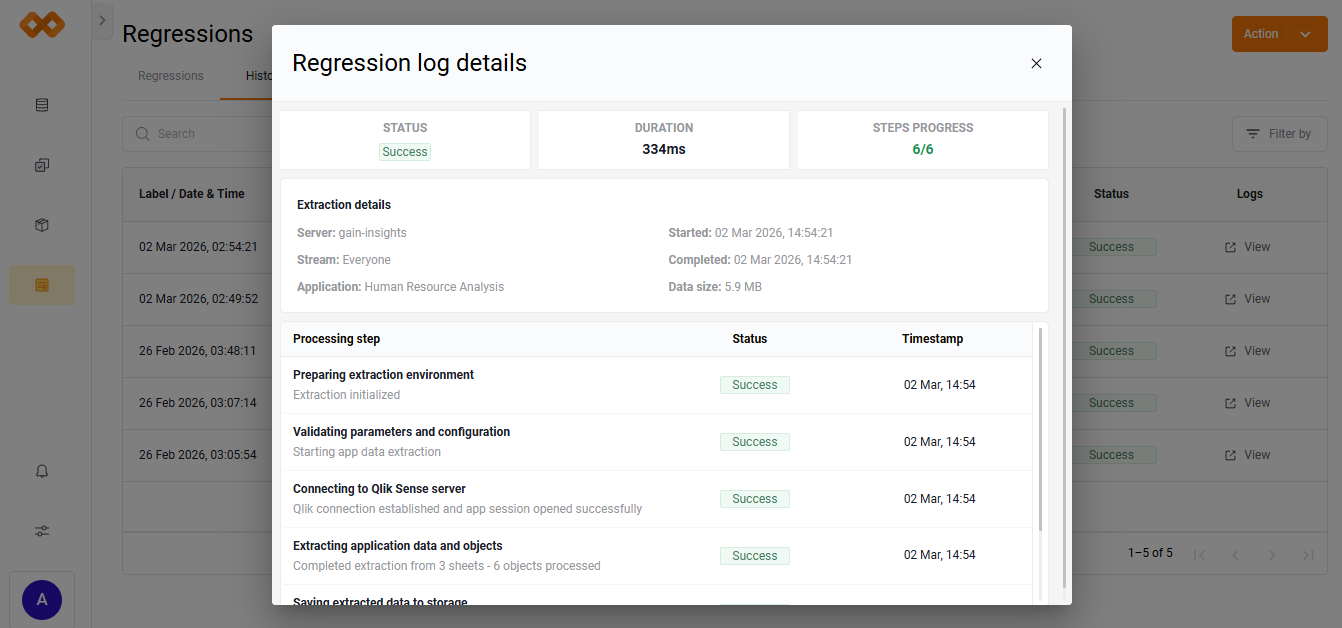Click the highlighted regression logs sidebar icon

point(41,284)
